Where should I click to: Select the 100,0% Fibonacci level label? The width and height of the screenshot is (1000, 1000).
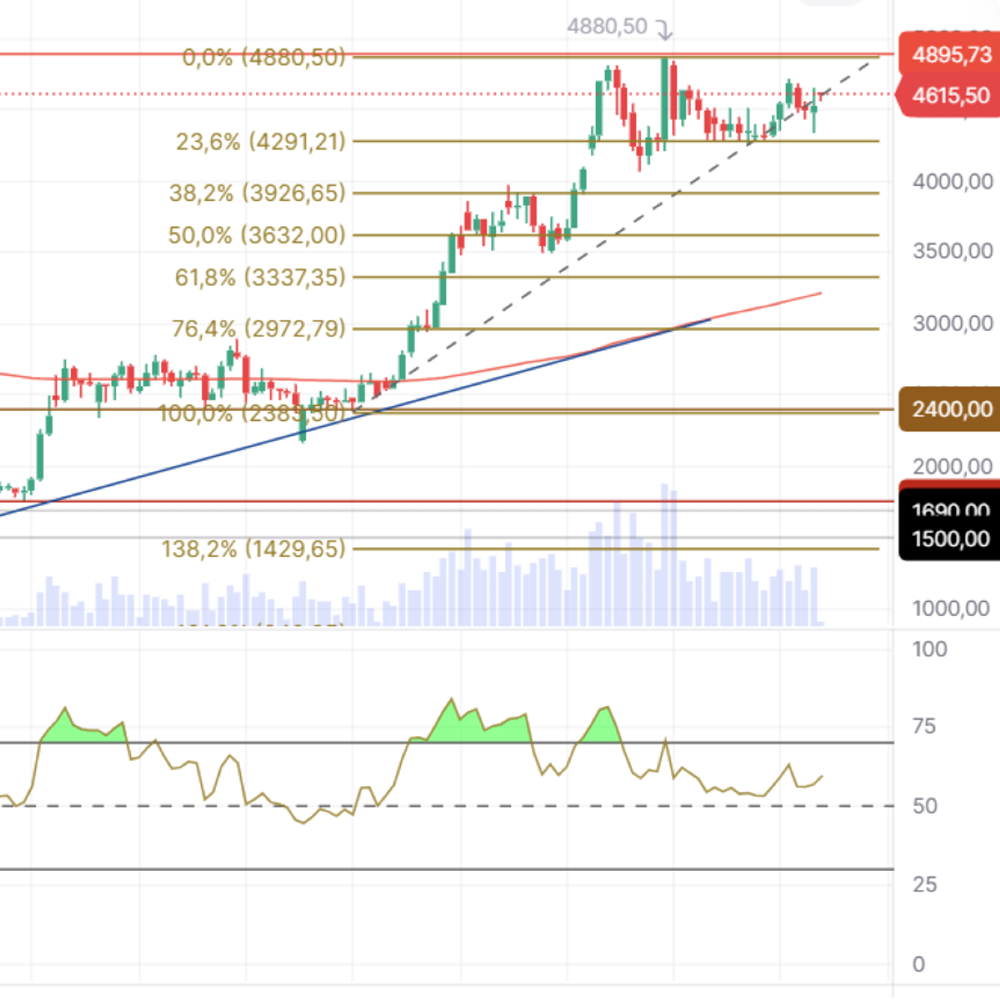pyautogui.click(x=252, y=413)
